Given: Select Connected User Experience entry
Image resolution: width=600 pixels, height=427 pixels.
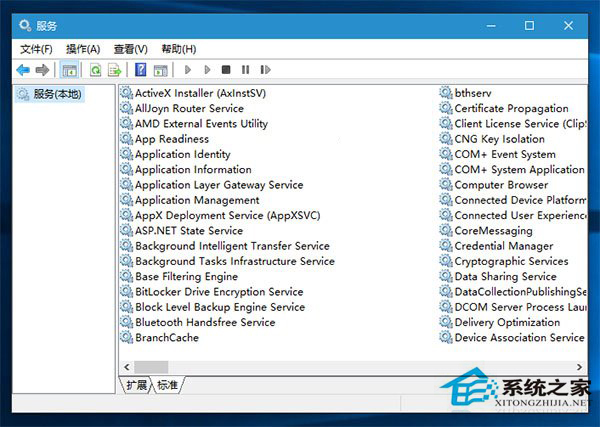Looking at the screenshot, I should pos(513,215).
